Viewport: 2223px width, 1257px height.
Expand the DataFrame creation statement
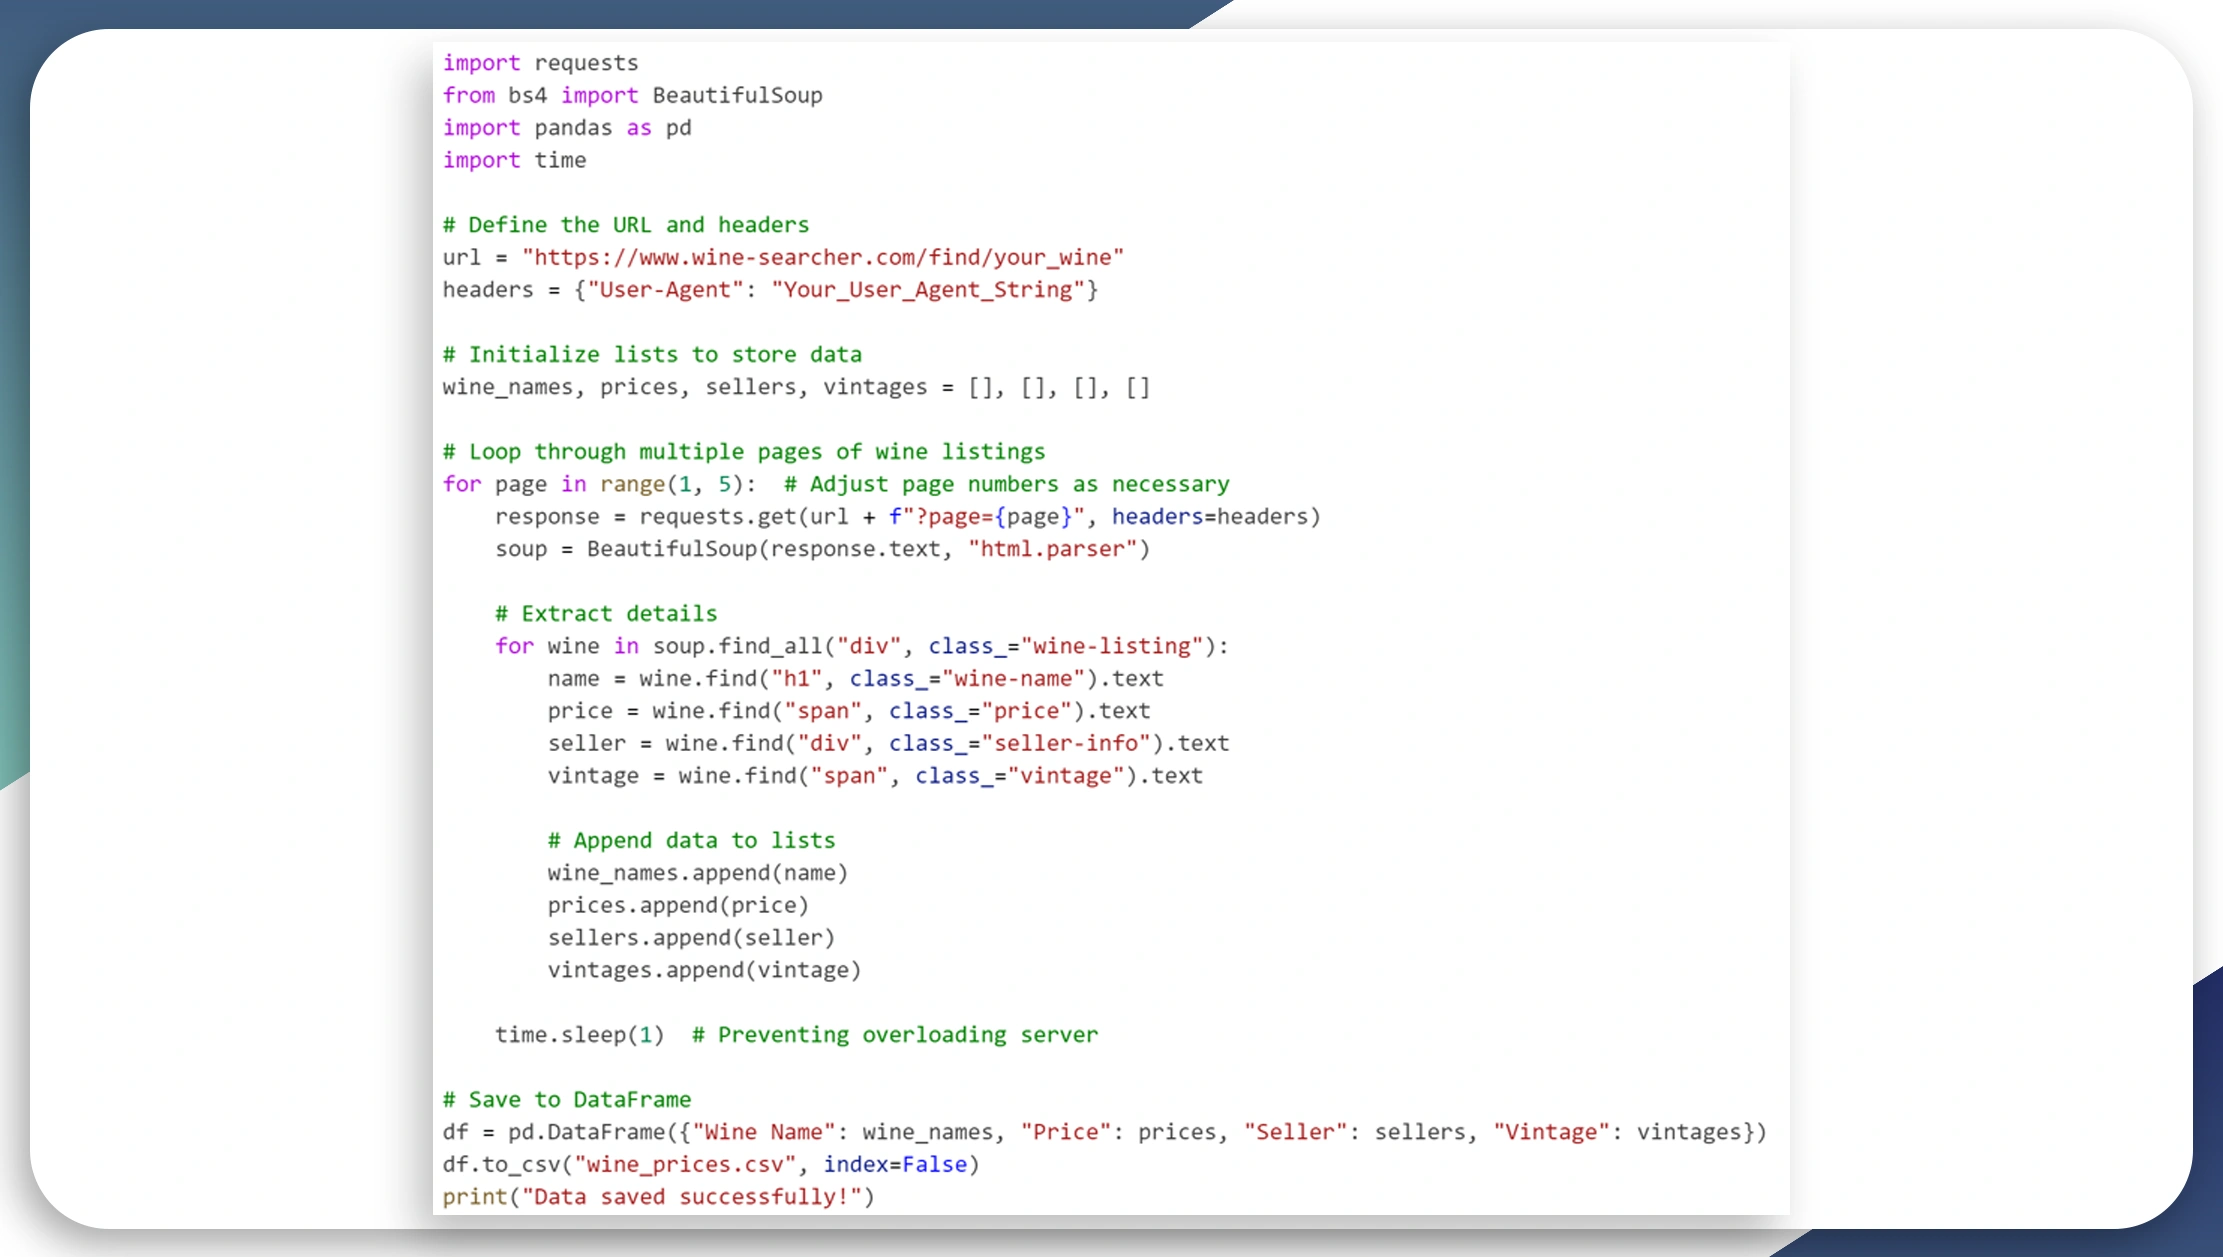1104,1130
